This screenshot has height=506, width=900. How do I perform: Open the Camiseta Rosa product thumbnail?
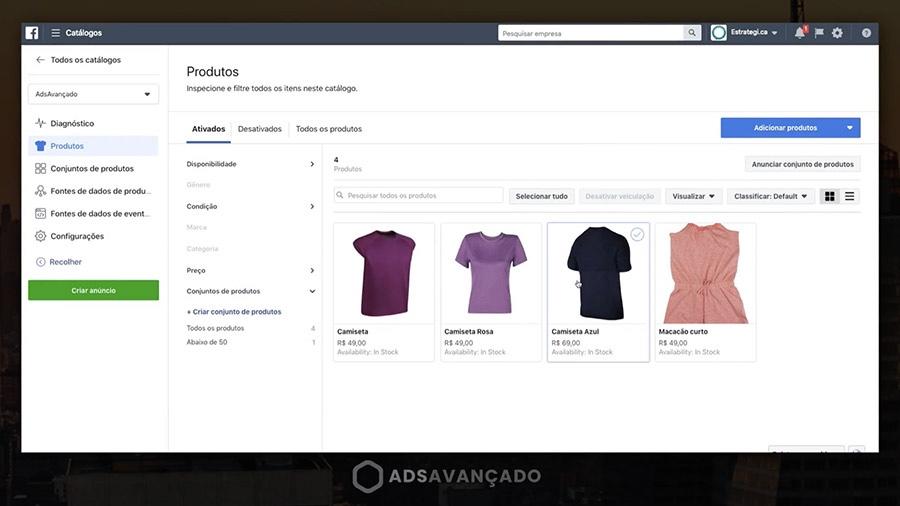tap(491, 274)
